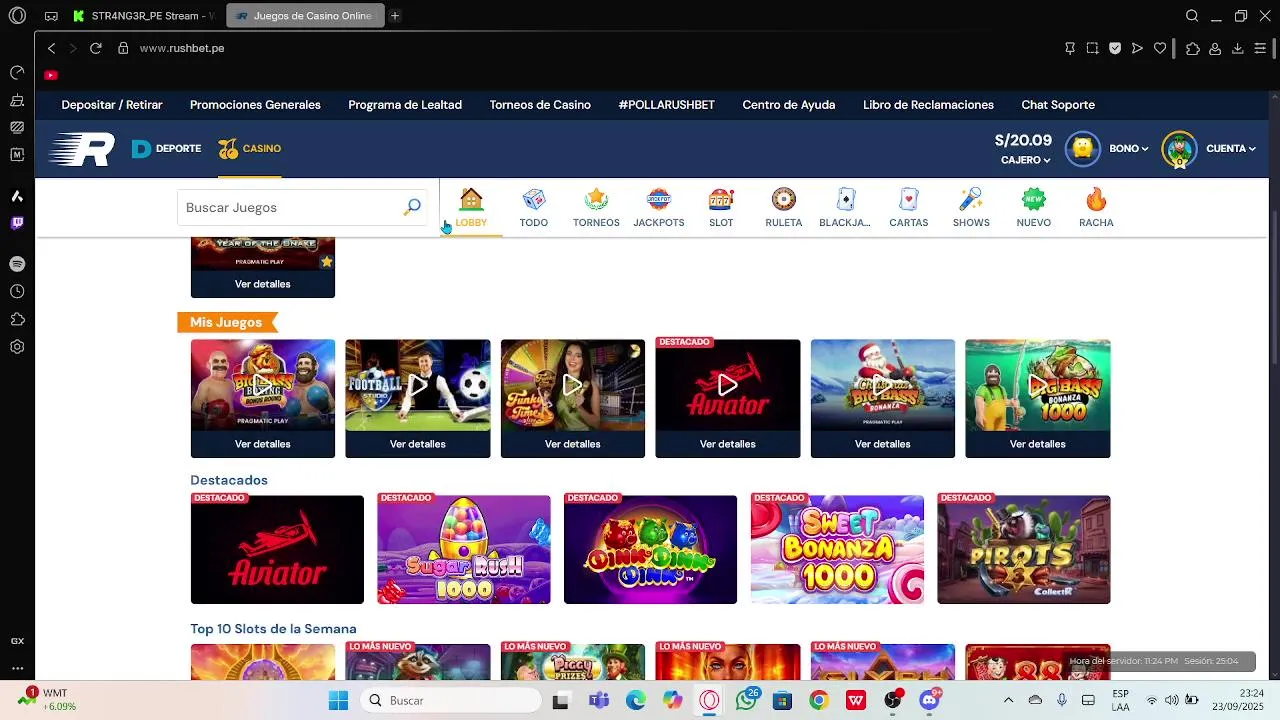The image size is (1280, 720).
Task: View details of Aviator in Mis Juegos
Action: 728,444
